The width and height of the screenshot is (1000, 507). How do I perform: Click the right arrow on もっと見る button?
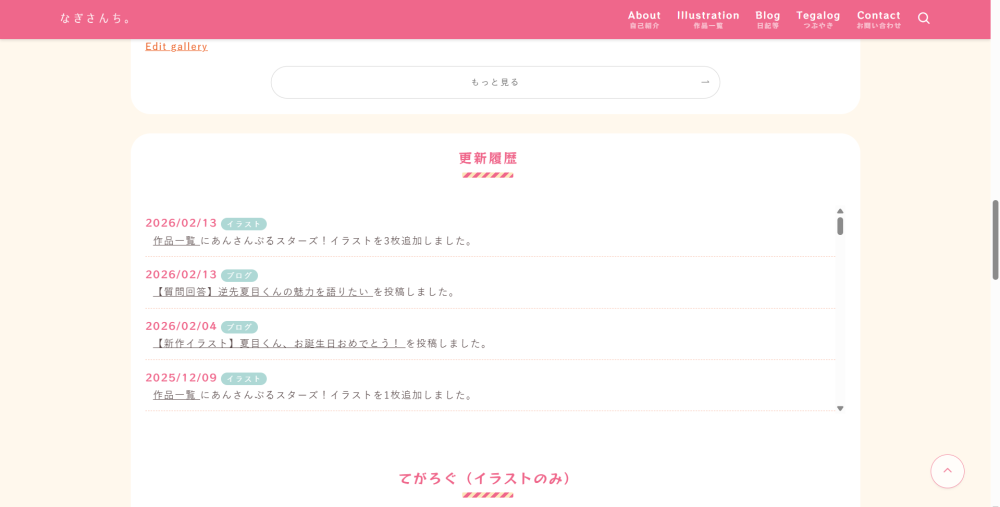pyautogui.click(x=705, y=82)
